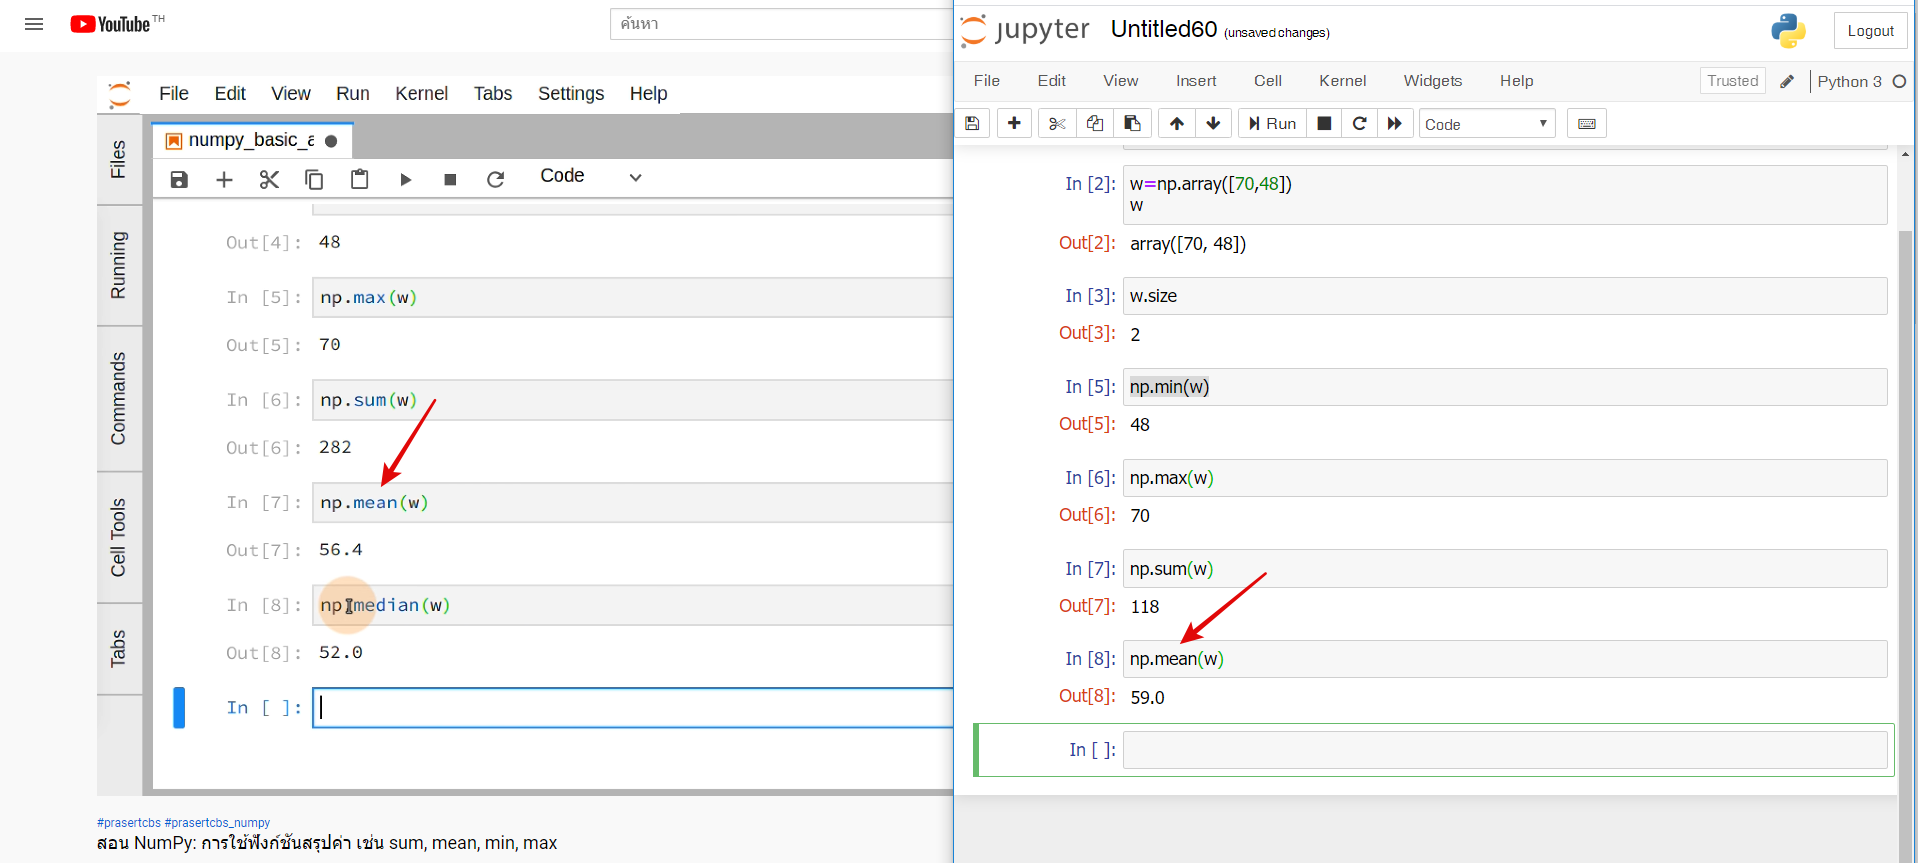1918x863 pixels.
Task: Open Help menu in Jupyter Notebook
Action: point(1516,81)
